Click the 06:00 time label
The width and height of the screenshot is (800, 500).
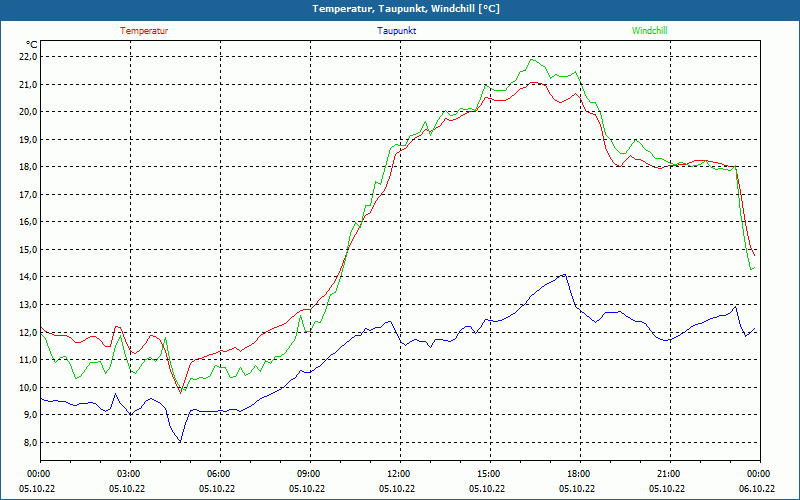click(217, 474)
